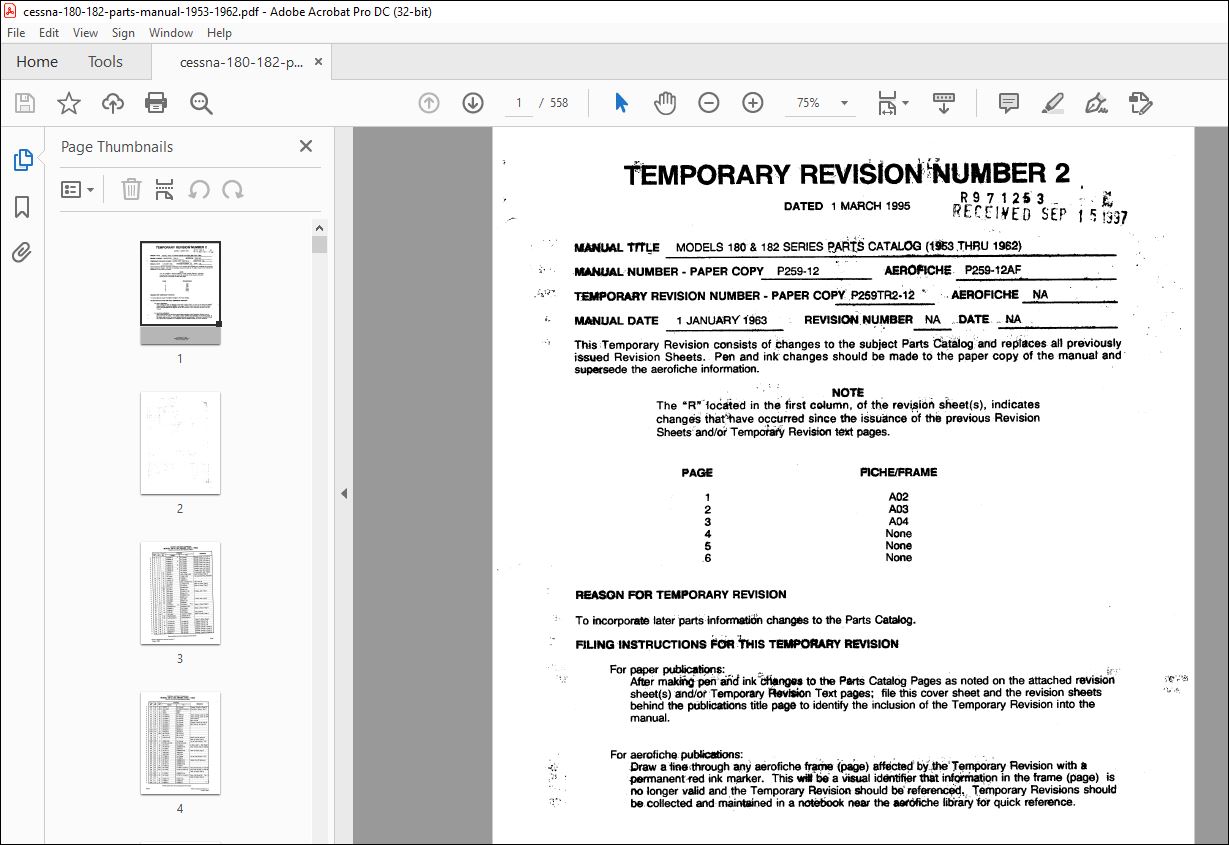
Task: Collapse the navigation pane with the arrow
Action: pyautogui.click(x=344, y=493)
